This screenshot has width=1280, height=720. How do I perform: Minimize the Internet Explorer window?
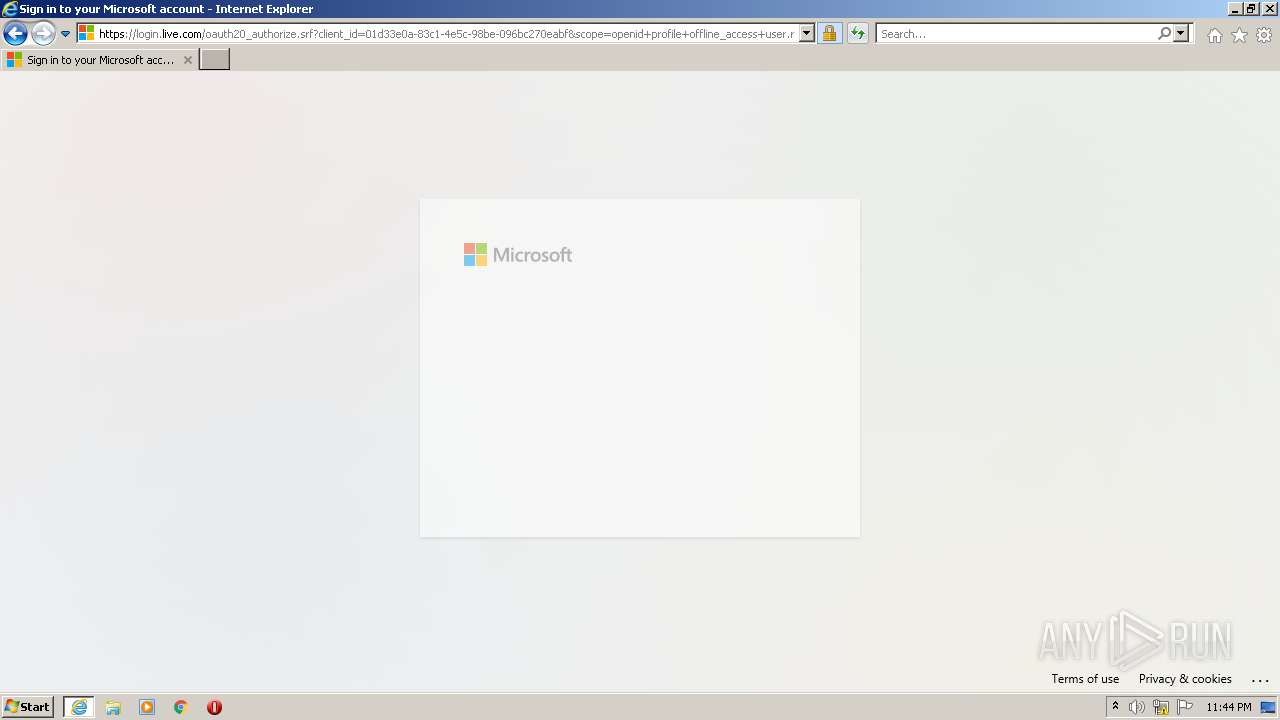(1235, 9)
